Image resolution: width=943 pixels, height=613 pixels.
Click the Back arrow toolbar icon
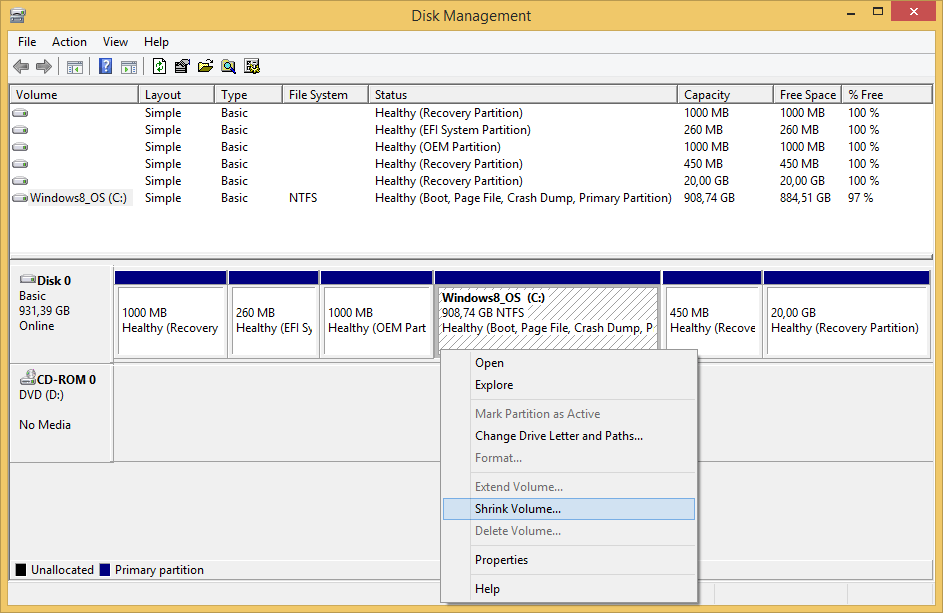(x=21, y=67)
